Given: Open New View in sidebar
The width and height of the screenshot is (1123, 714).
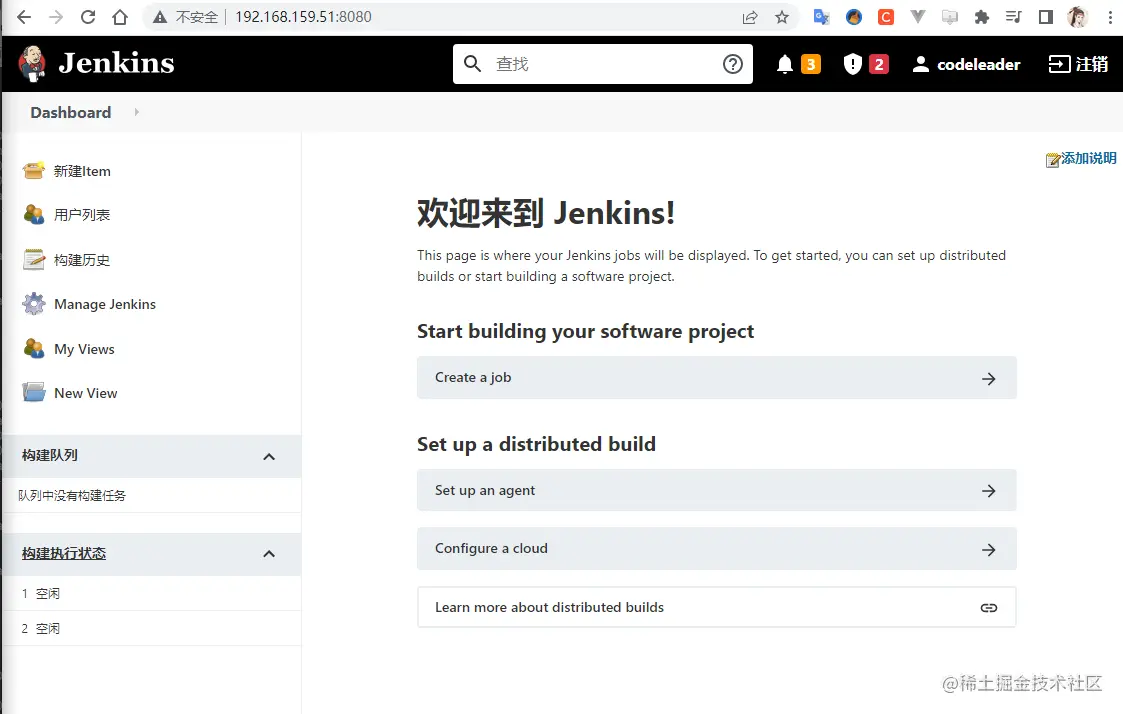Looking at the screenshot, I should coord(85,393).
